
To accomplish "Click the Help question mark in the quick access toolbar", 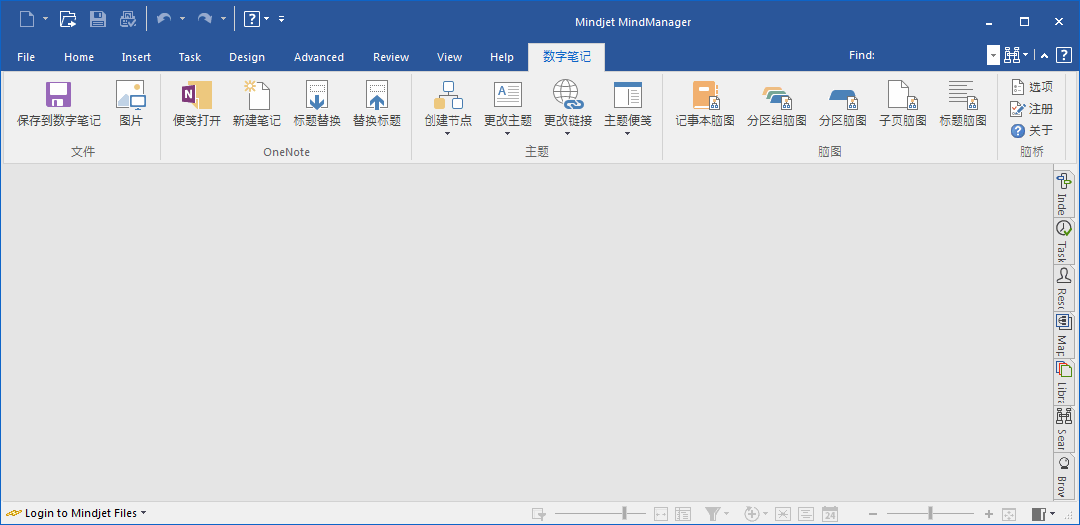I will click(252, 19).
